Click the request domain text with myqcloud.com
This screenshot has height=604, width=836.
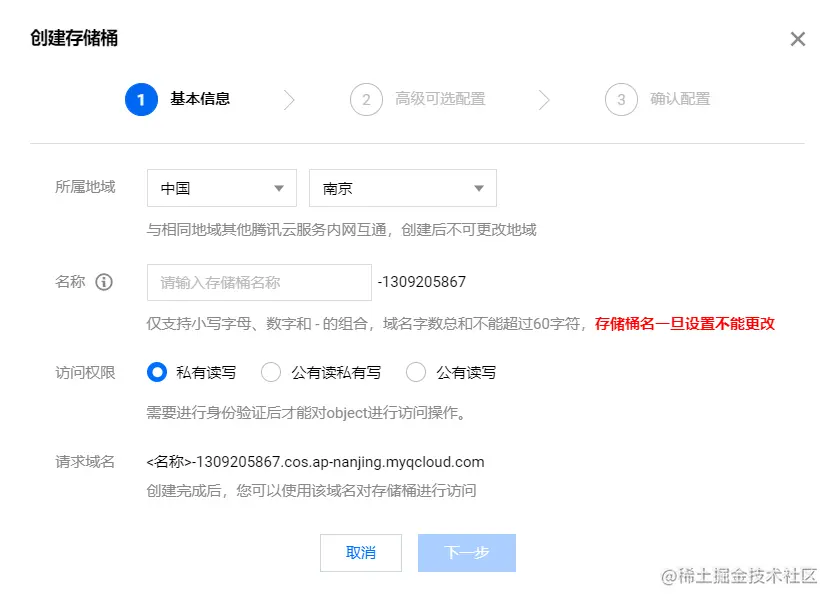tap(315, 462)
